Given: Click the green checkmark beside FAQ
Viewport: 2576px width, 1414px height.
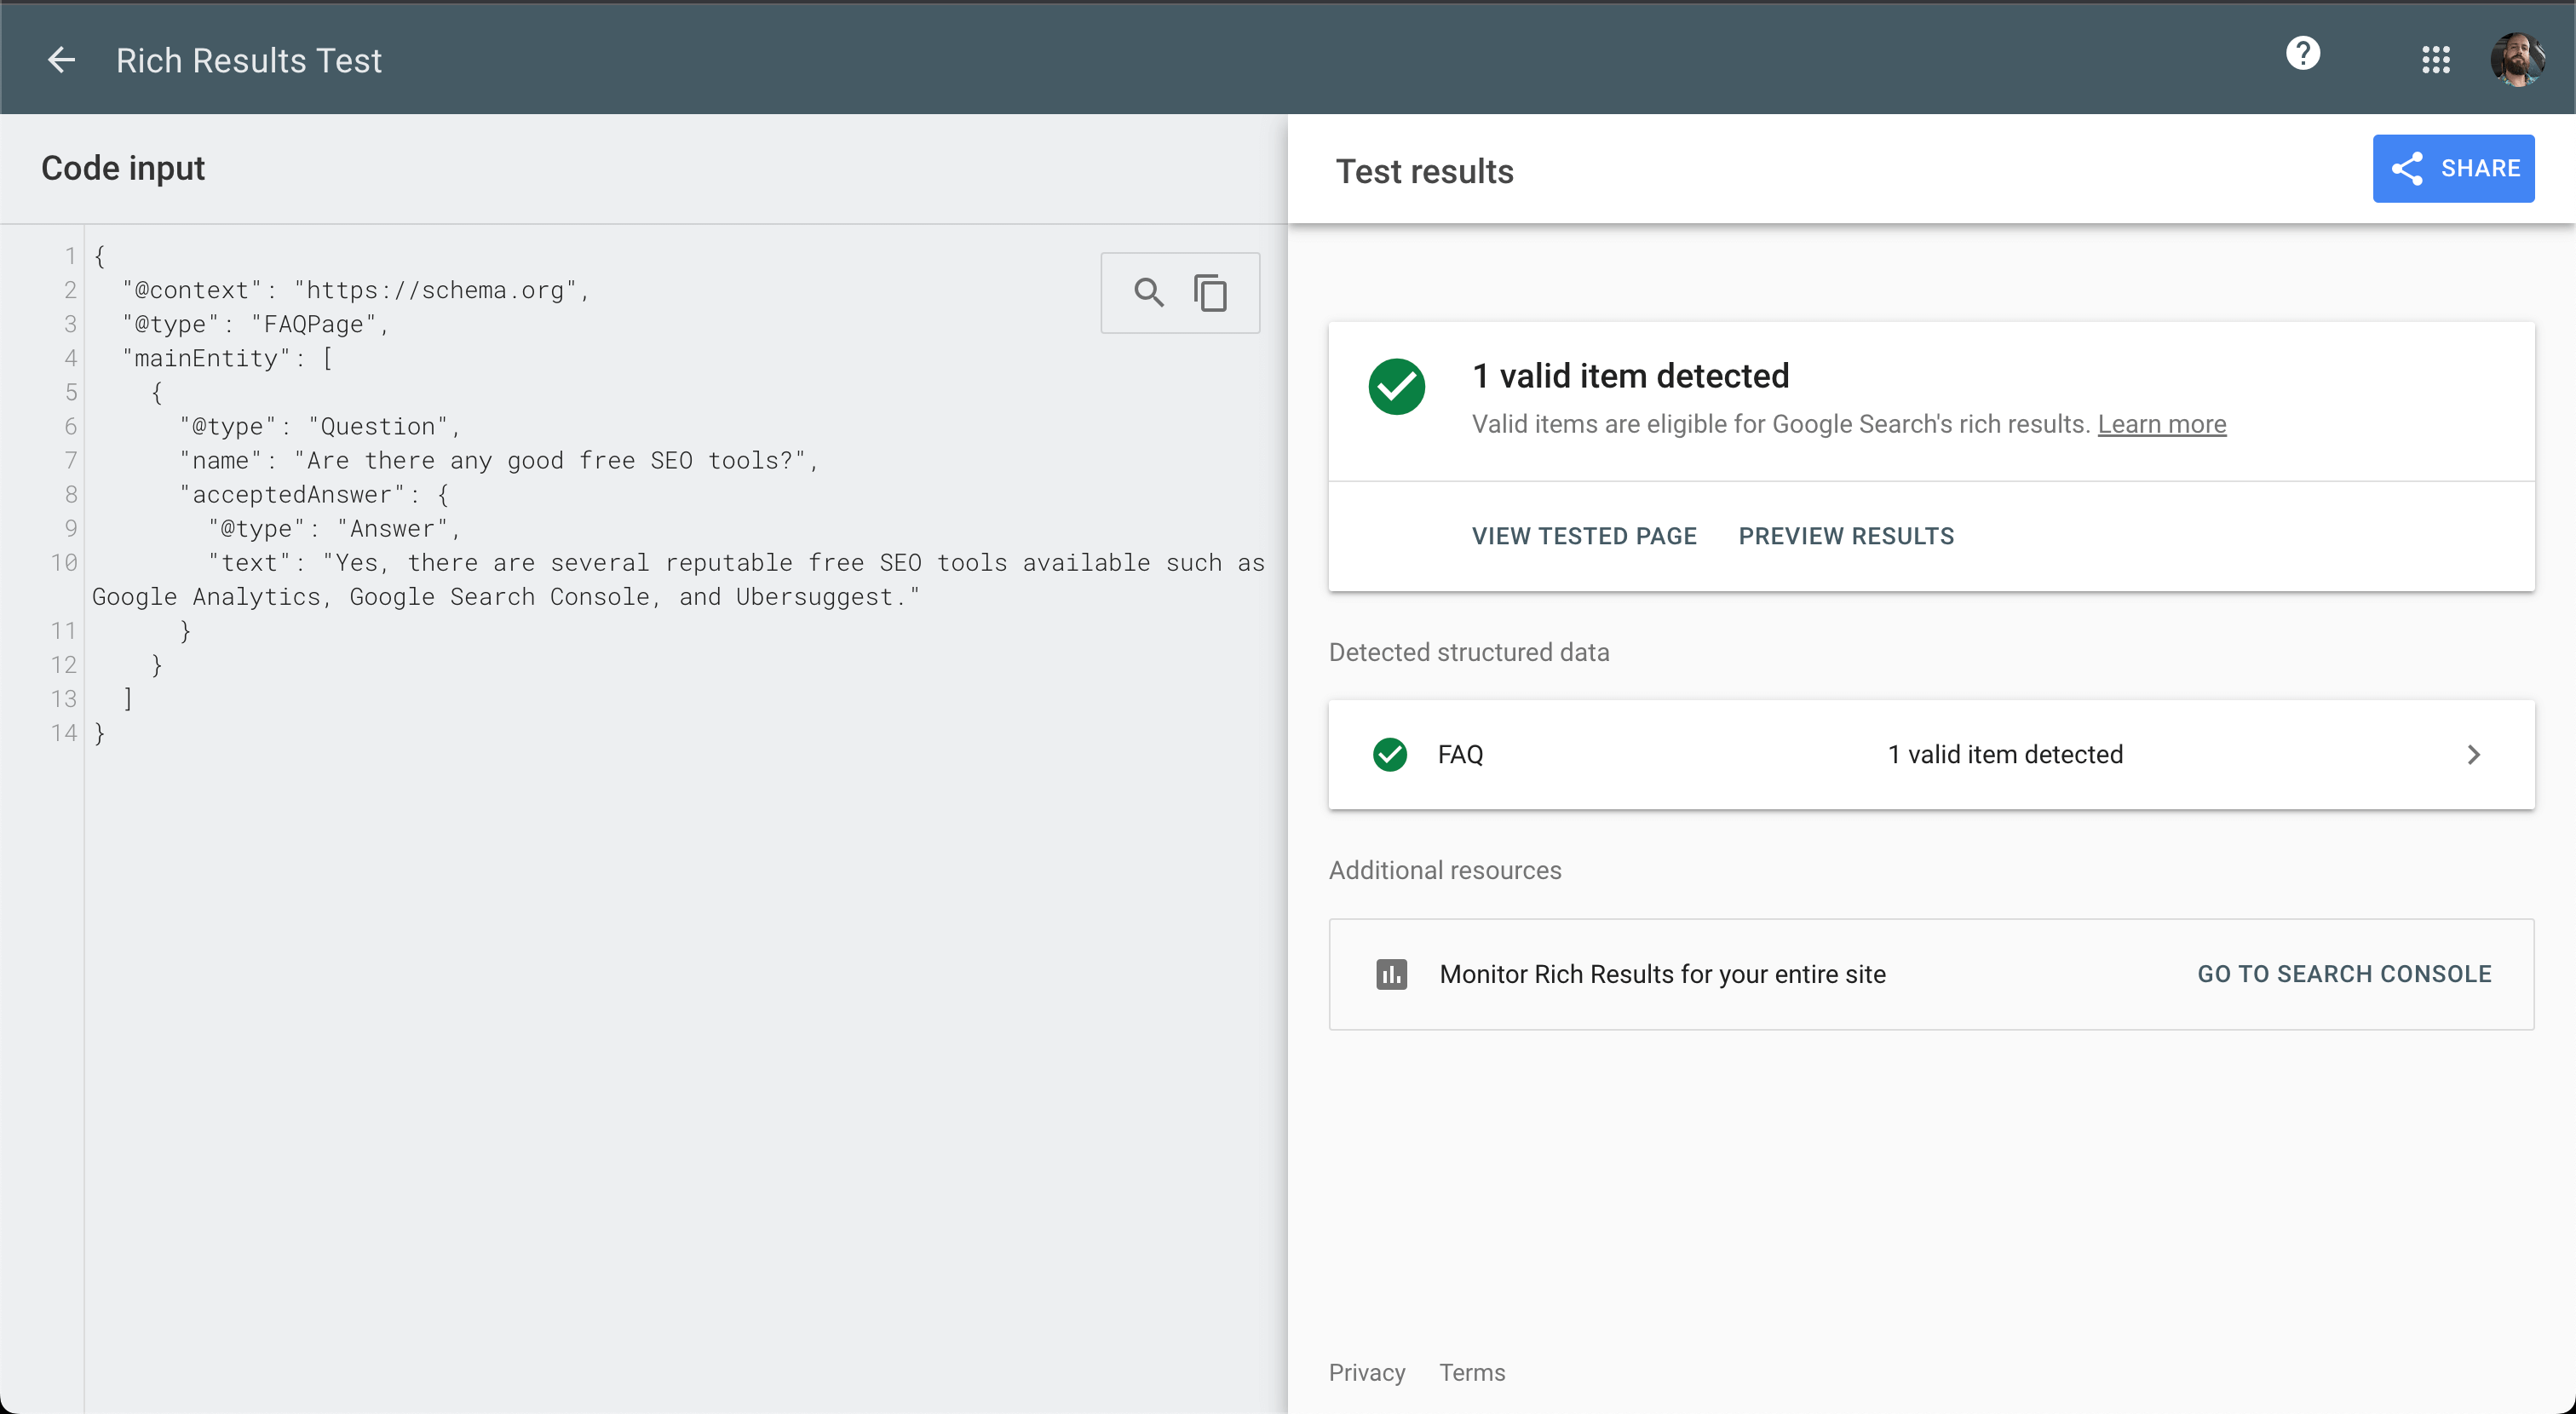Looking at the screenshot, I should (x=1390, y=754).
